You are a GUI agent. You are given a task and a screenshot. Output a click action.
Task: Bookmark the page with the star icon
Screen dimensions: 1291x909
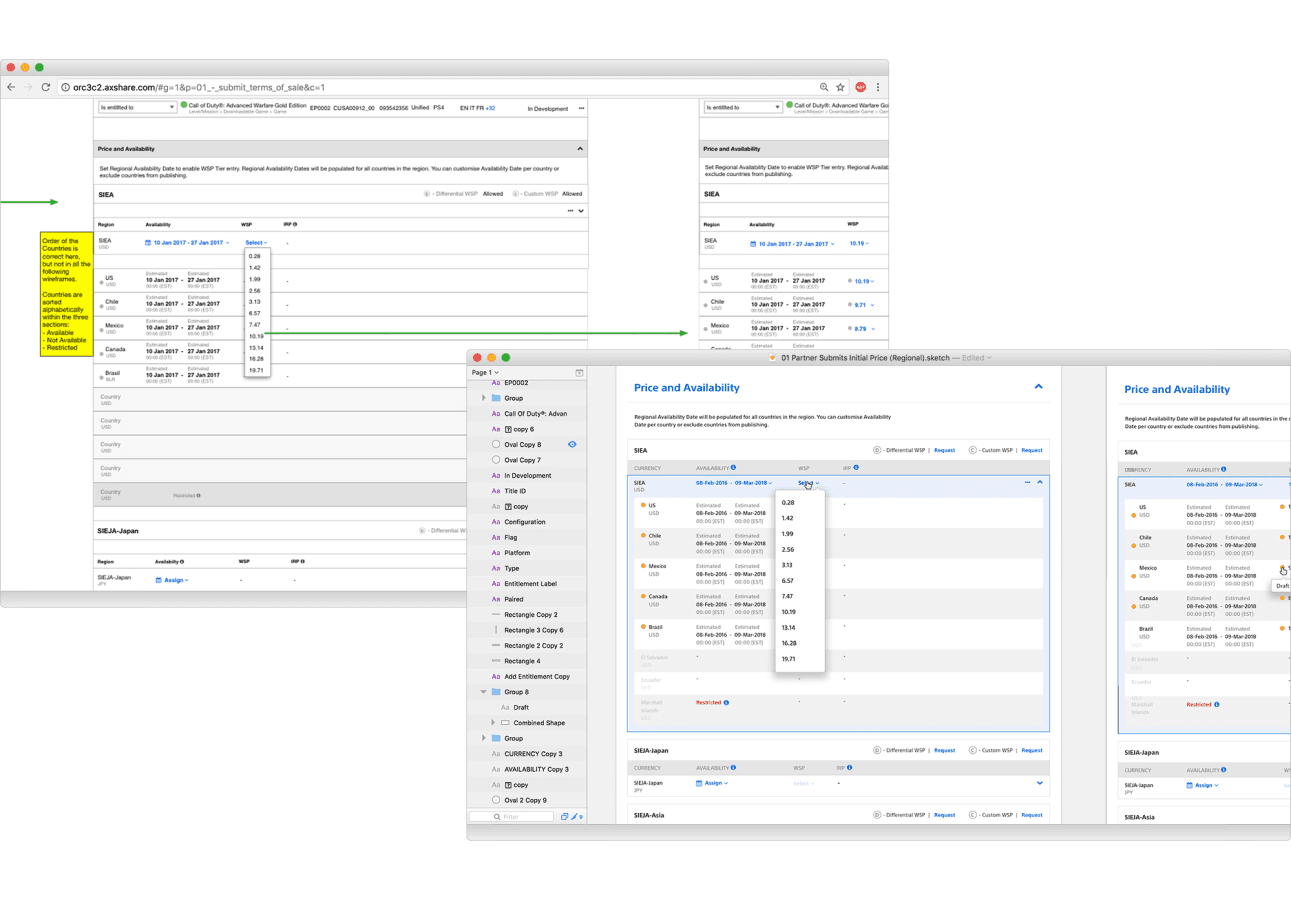point(841,87)
